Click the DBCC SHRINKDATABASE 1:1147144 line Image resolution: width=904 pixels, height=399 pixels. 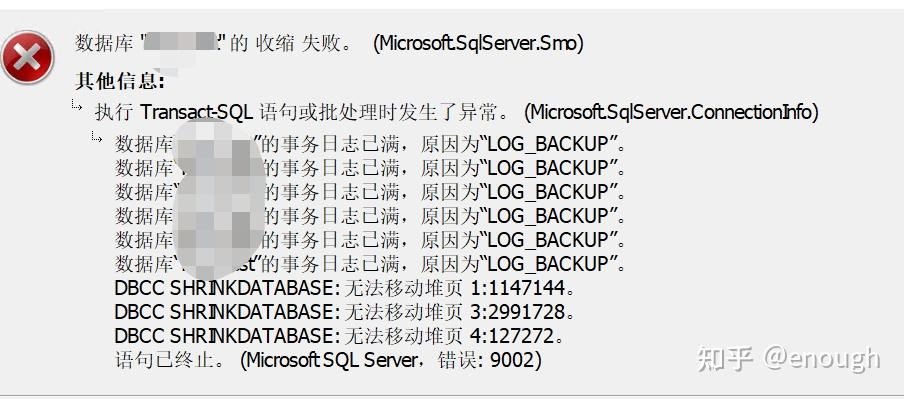click(345, 288)
